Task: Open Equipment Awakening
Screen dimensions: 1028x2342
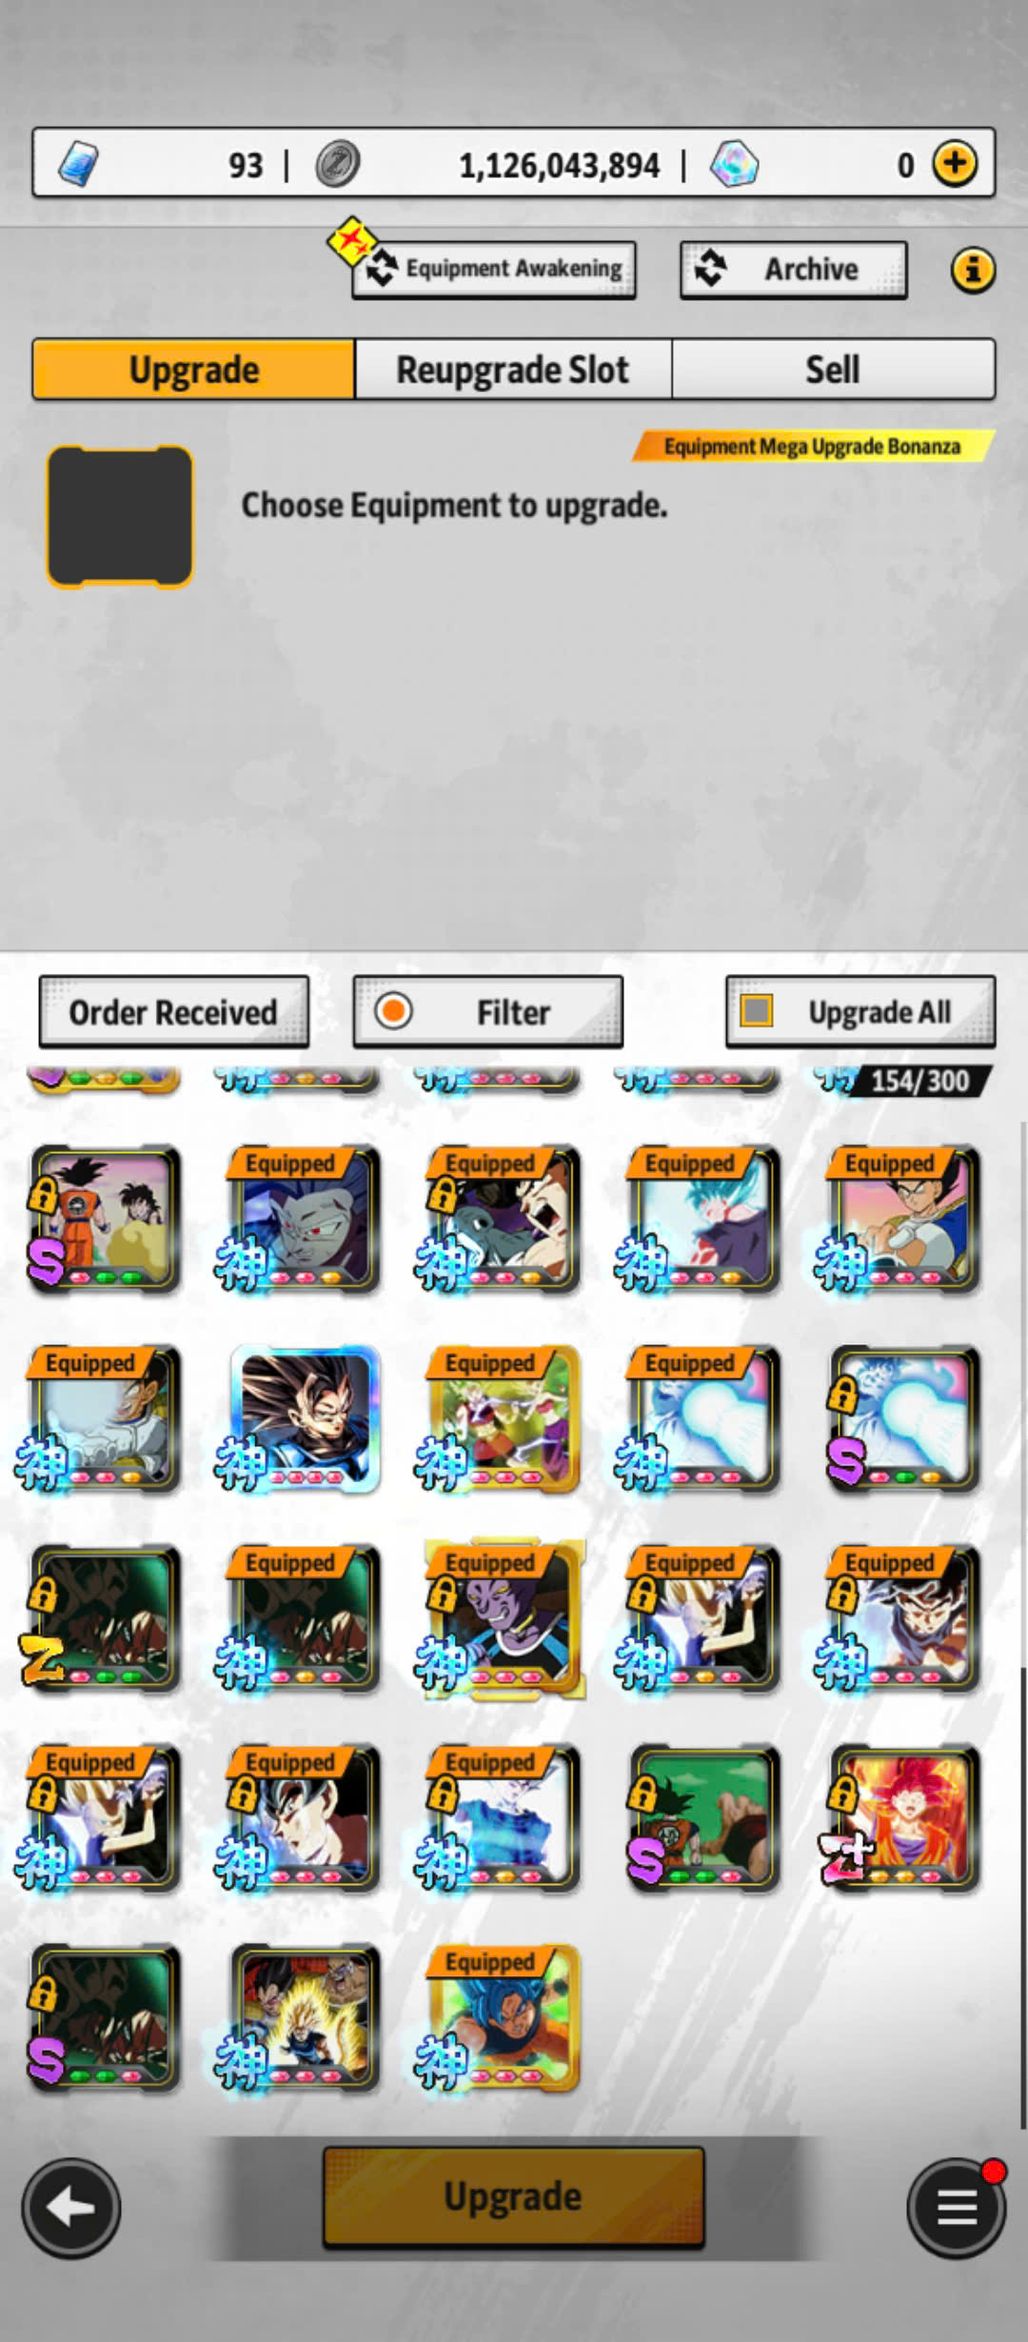Action: 493,269
